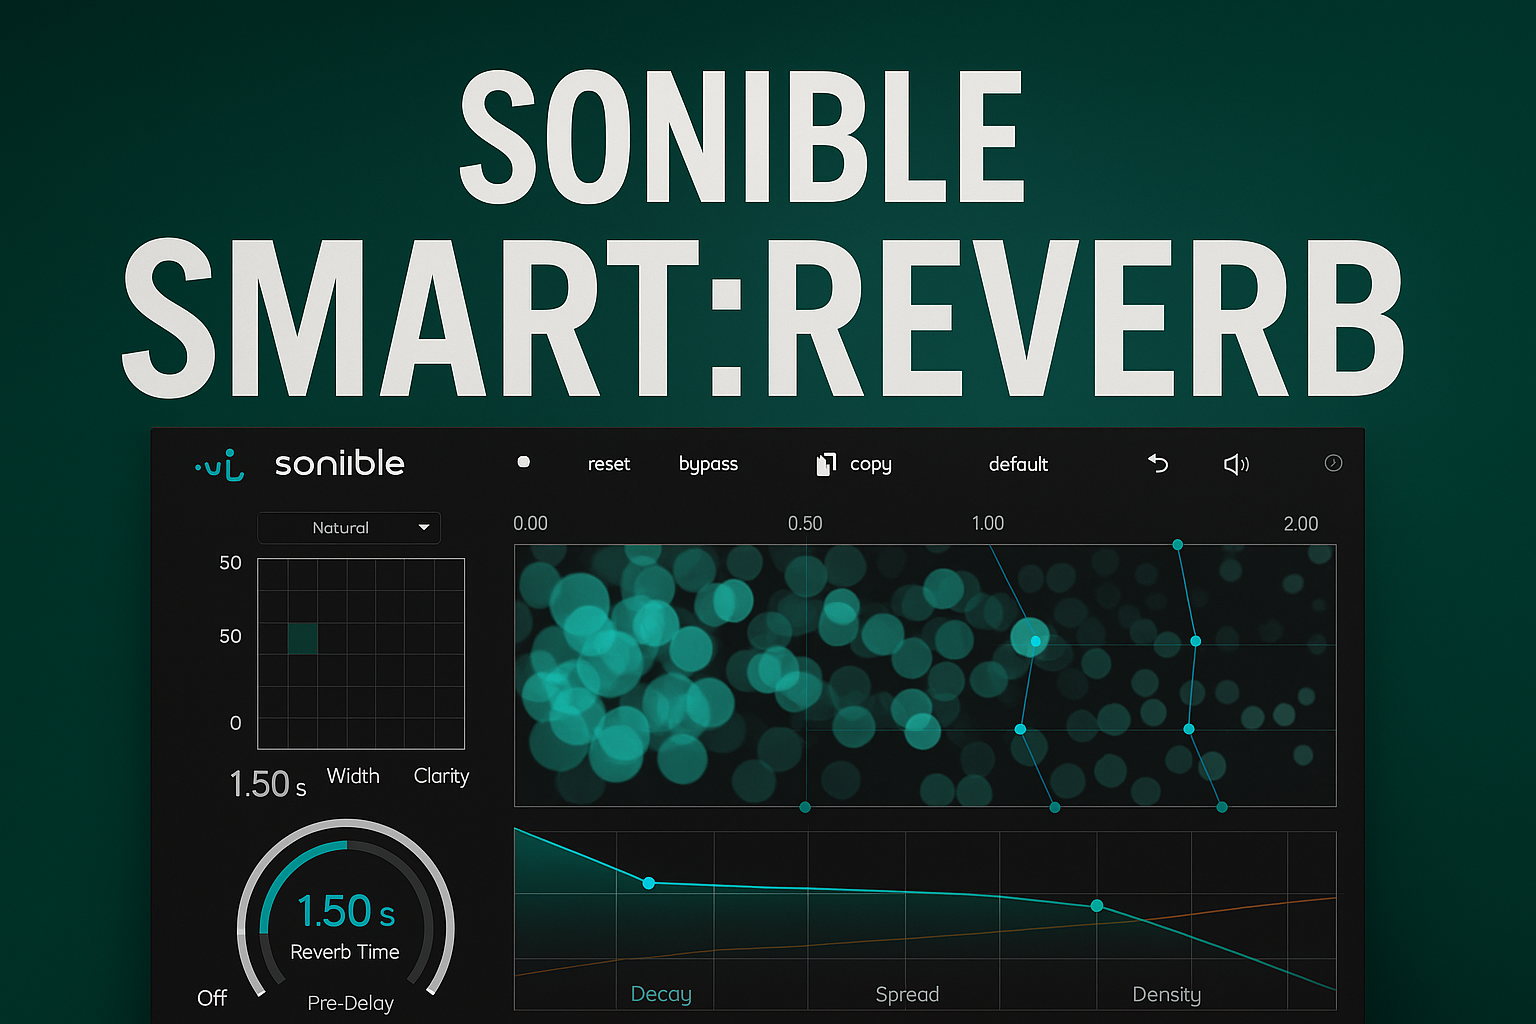
Task: Toggle the bypass button
Action: [x=708, y=464]
